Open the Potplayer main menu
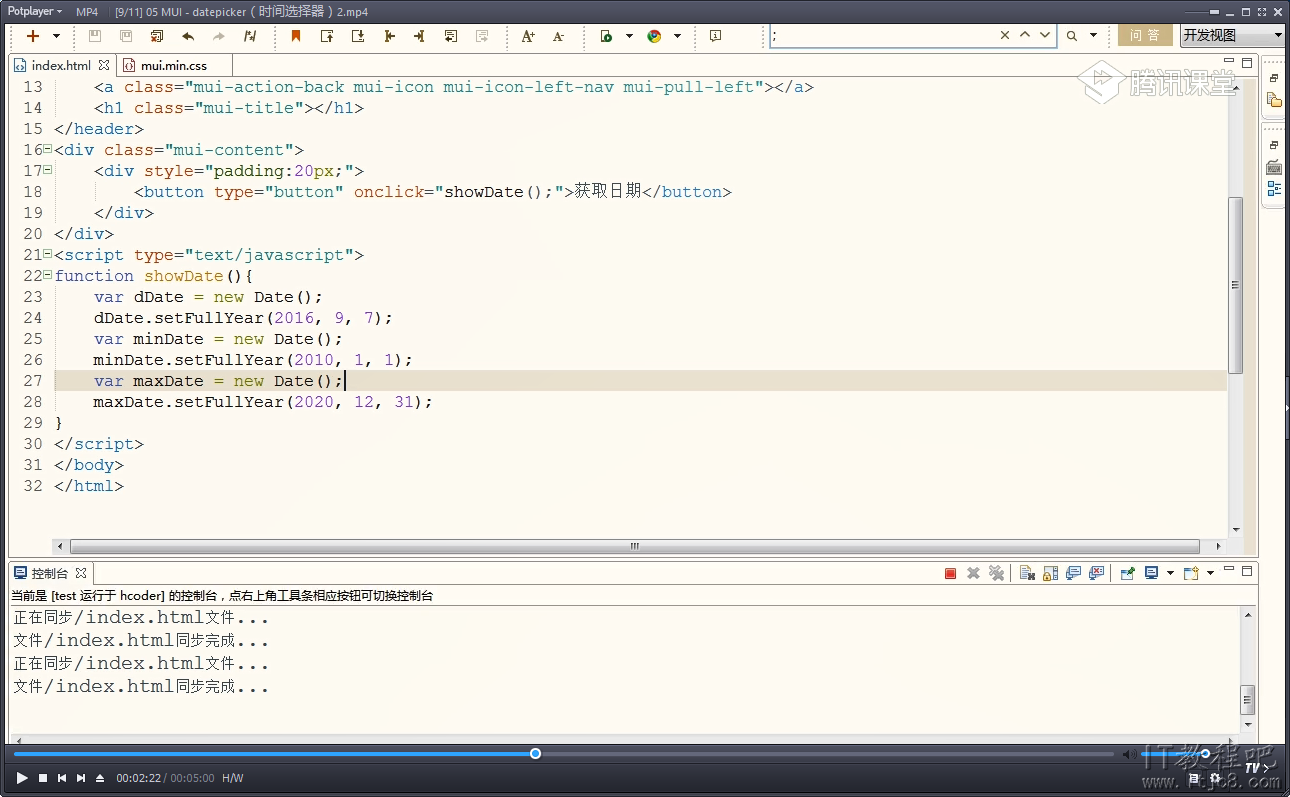The height and width of the screenshot is (797, 1290). pyautogui.click(x=34, y=11)
